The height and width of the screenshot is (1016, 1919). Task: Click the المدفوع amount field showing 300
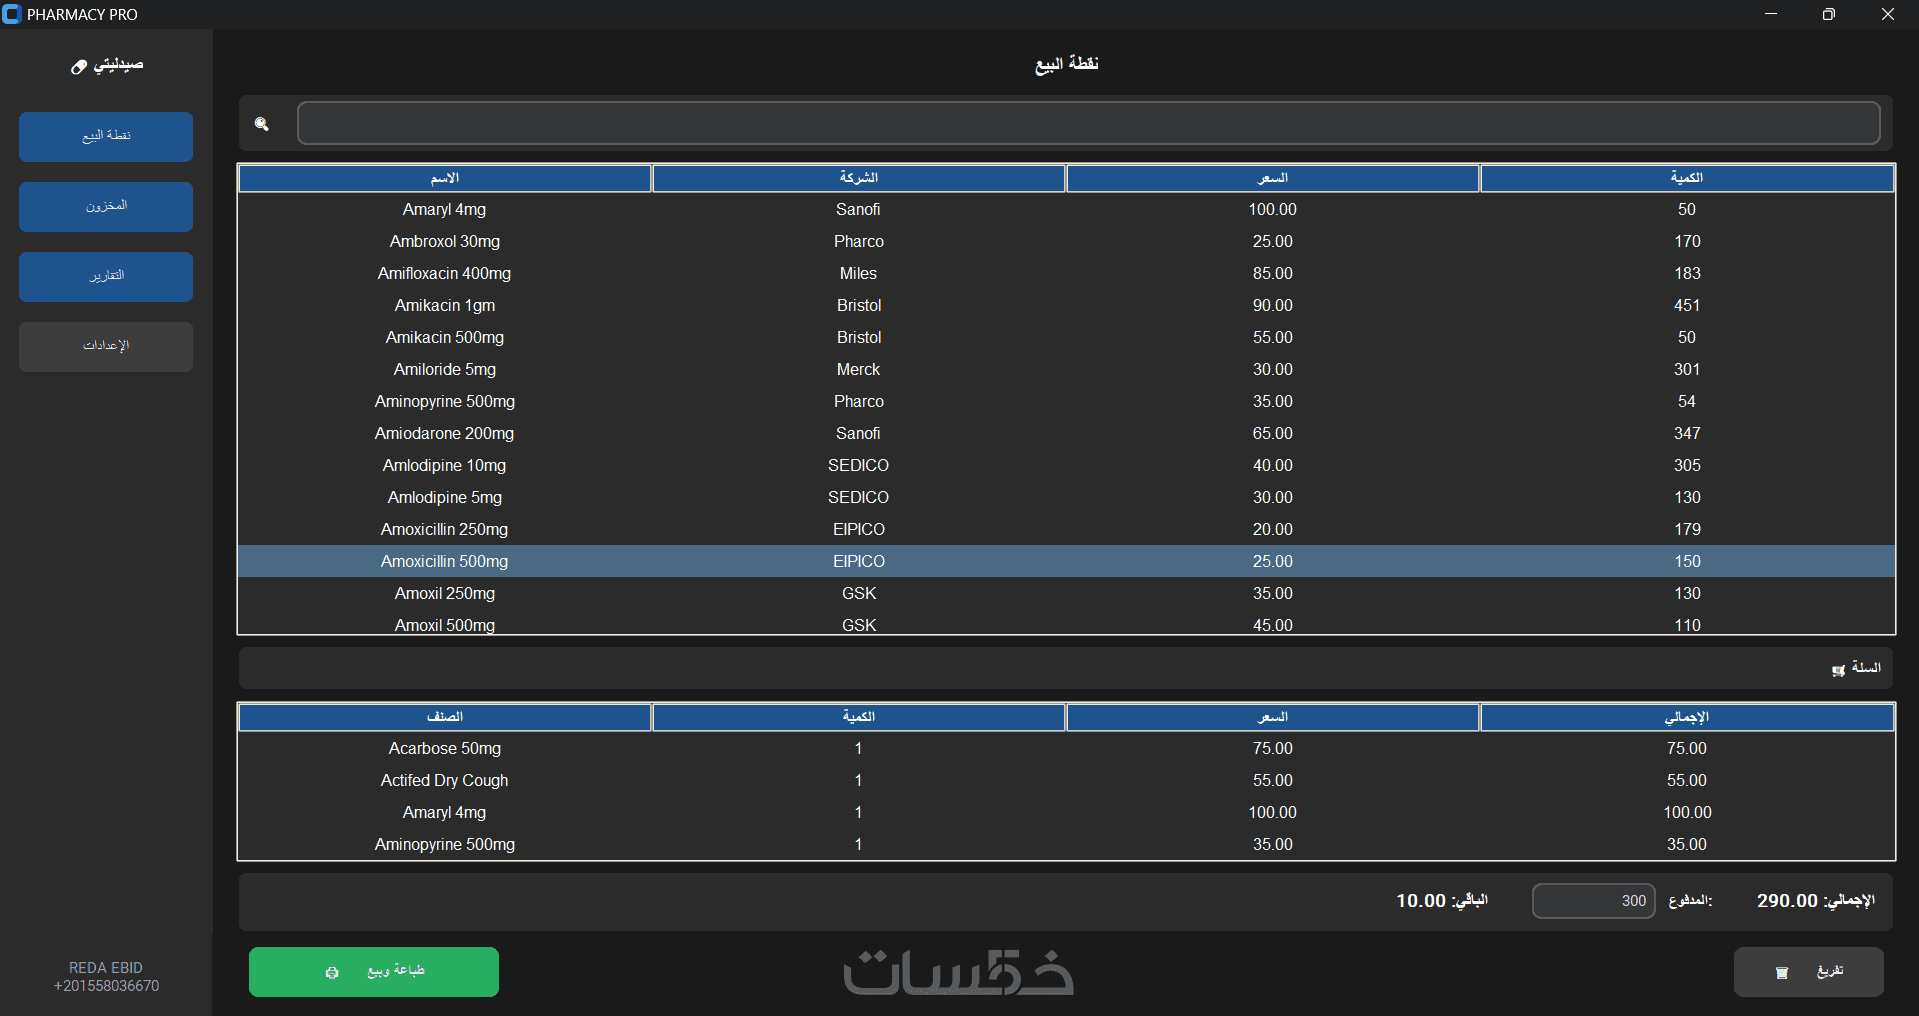coord(1594,900)
